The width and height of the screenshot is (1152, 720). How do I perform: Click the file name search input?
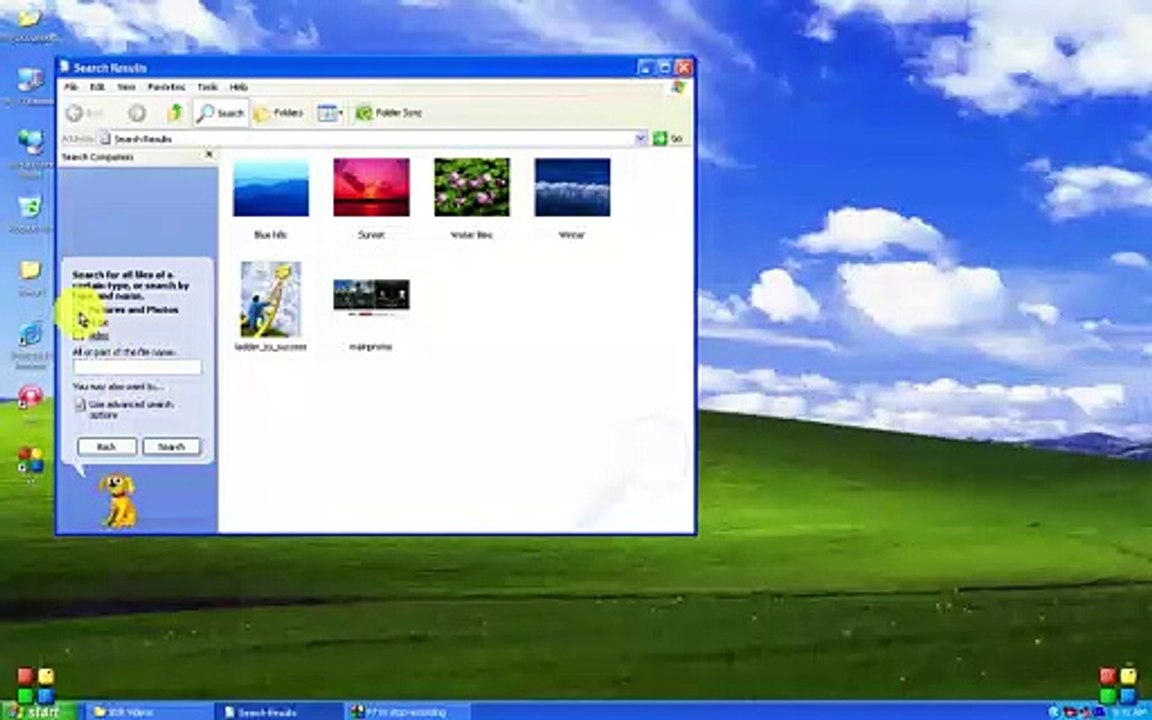tap(137, 367)
